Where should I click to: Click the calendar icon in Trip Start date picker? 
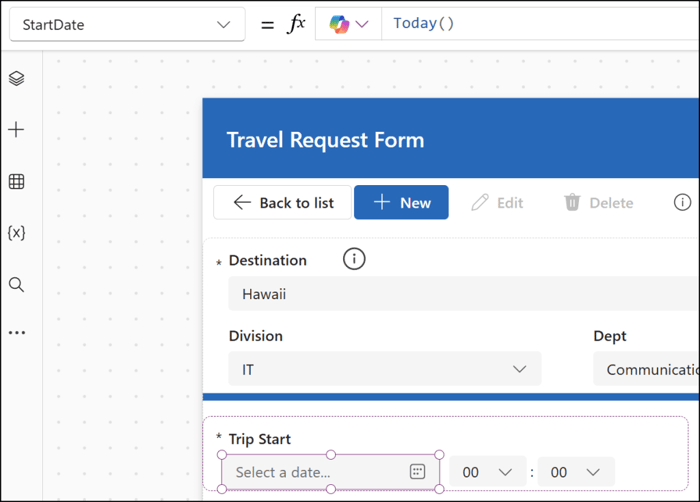418,472
